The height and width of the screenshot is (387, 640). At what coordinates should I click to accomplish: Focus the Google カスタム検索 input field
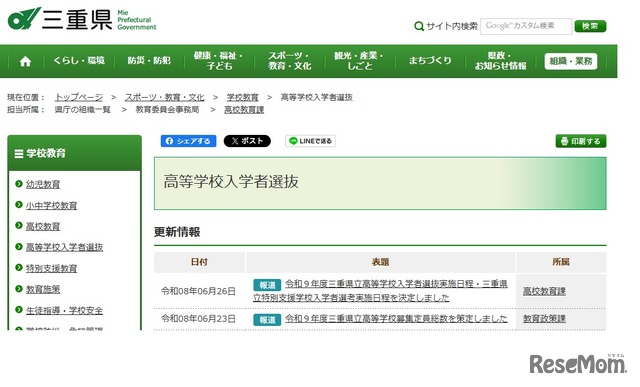coord(526,26)
